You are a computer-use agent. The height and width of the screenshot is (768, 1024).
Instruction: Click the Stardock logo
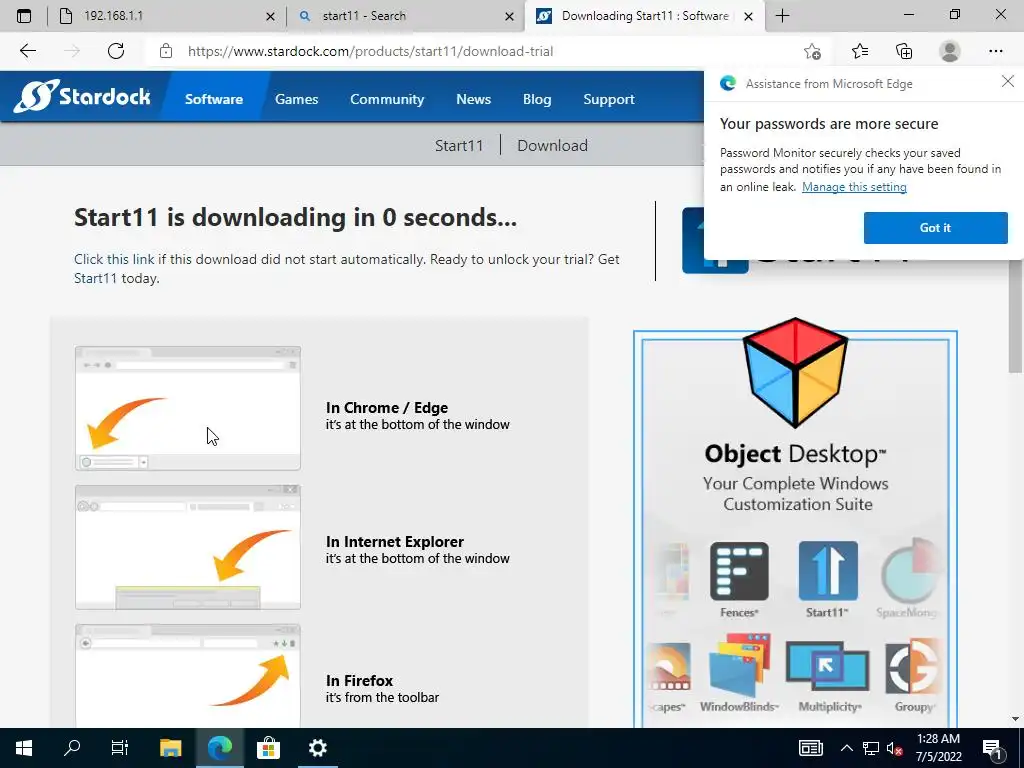click(82, 97)
